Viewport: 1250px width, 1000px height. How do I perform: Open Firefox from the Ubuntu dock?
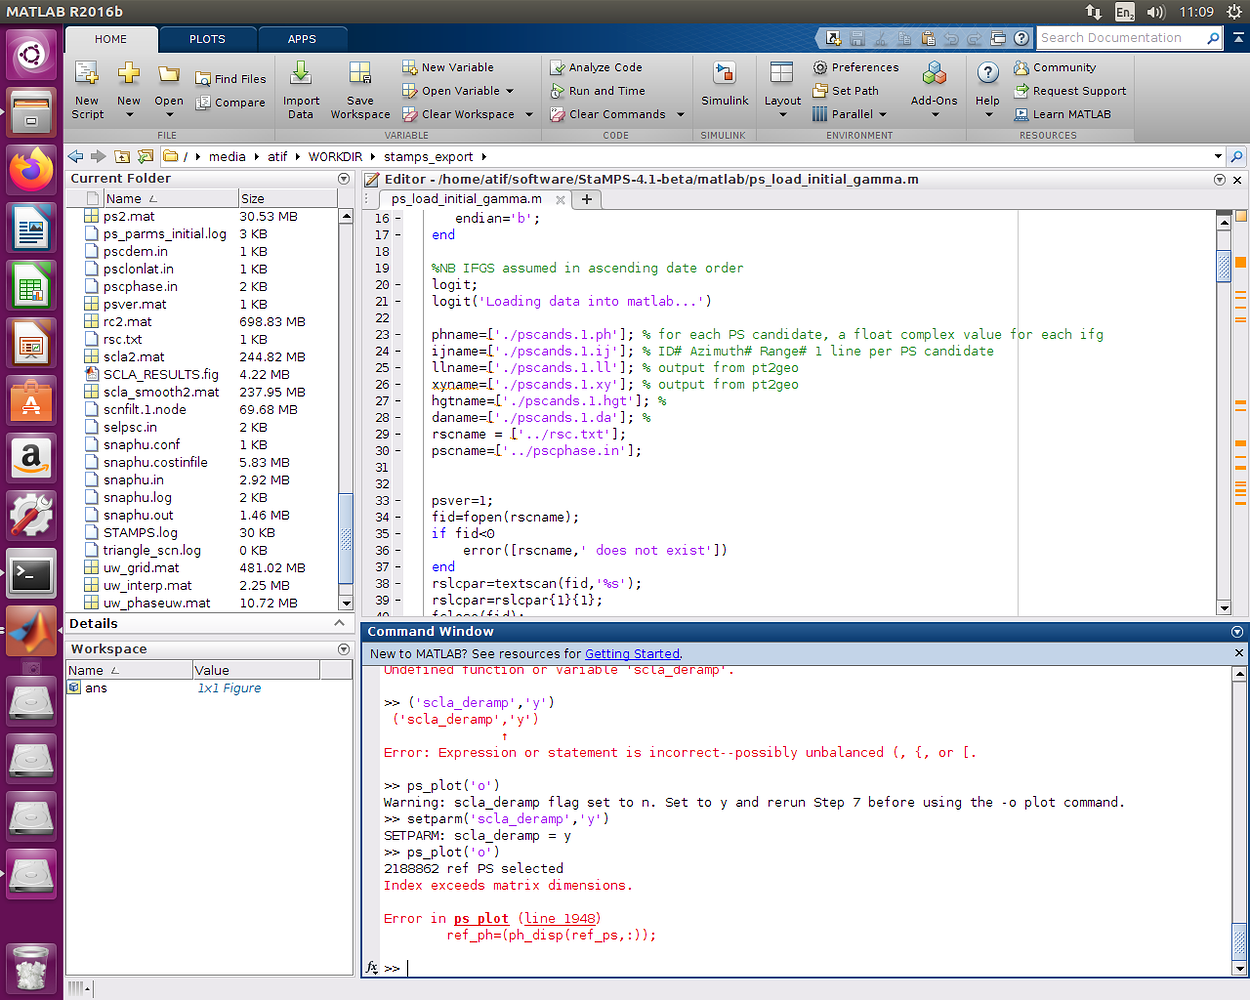(x=31, y=169)
